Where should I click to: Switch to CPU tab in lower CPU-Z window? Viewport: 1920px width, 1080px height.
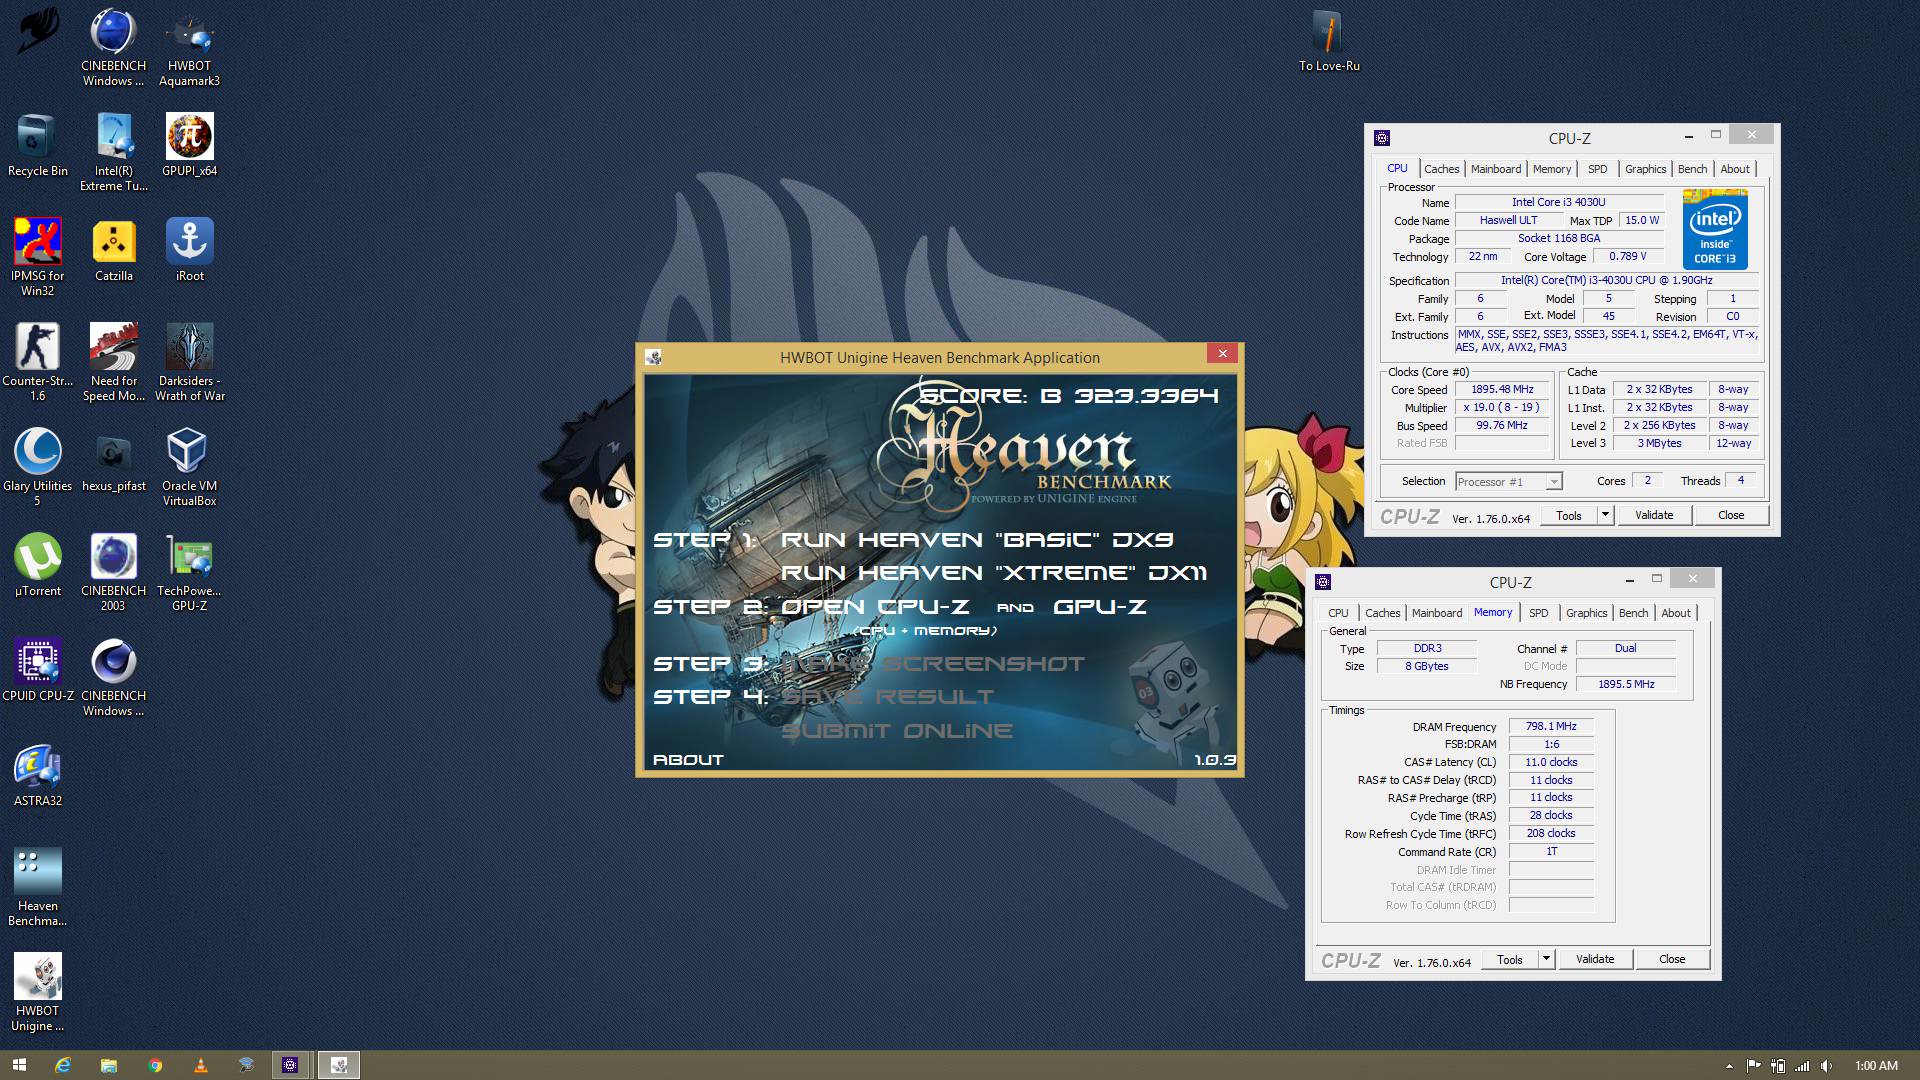(x=1338, y=613)
